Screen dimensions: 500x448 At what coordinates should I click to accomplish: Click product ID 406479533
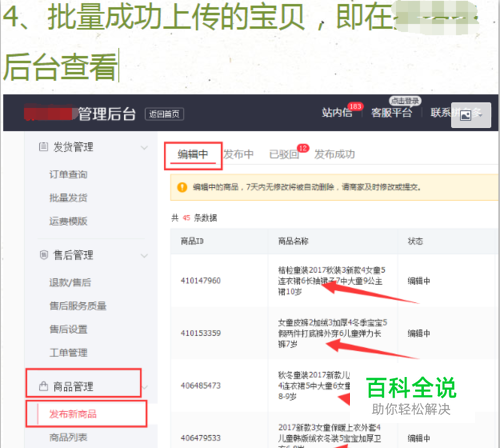(x=201, y=438)
